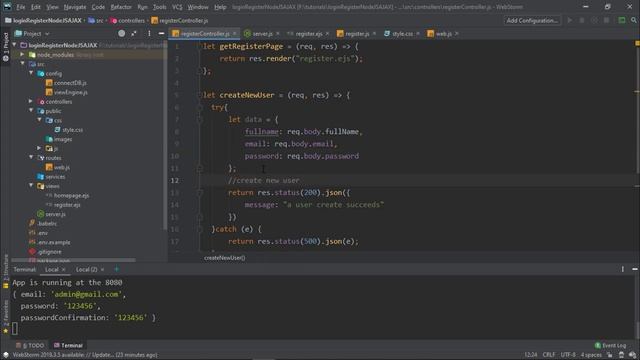Click the Run (play) icon in toolbar

click(570, 20)
